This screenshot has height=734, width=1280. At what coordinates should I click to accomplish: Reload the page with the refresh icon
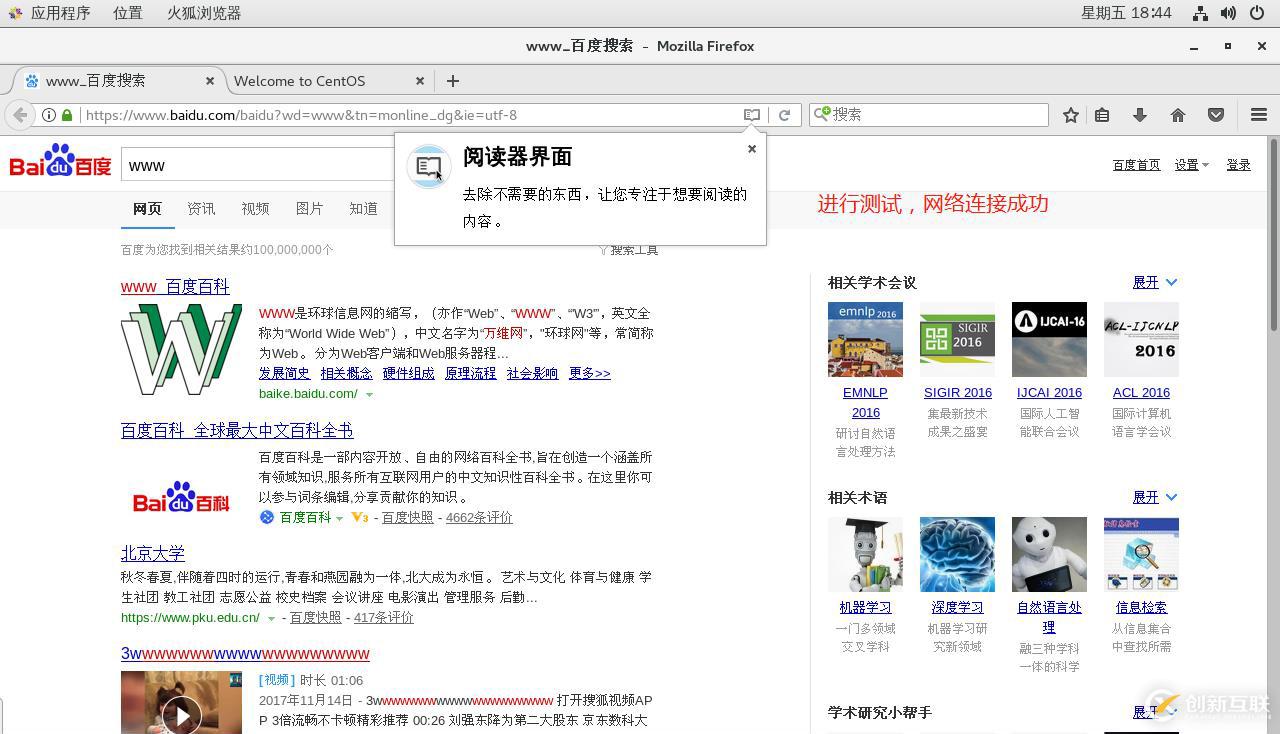pos(785,115)
